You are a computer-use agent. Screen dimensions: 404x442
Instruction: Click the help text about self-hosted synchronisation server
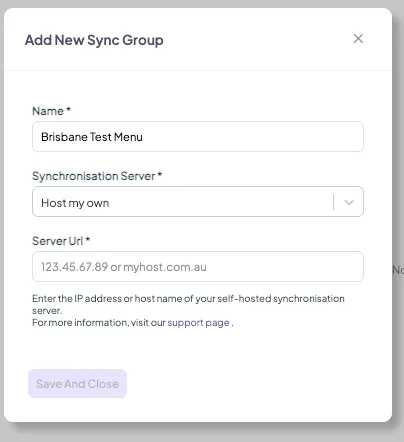[x=188, y=304]
